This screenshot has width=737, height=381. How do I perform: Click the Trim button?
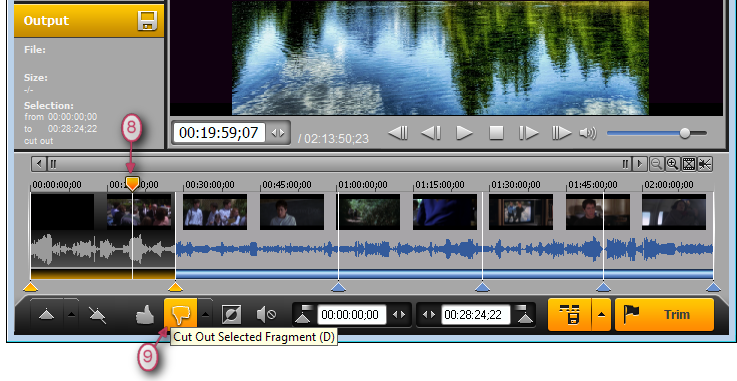tap(664, 314)
